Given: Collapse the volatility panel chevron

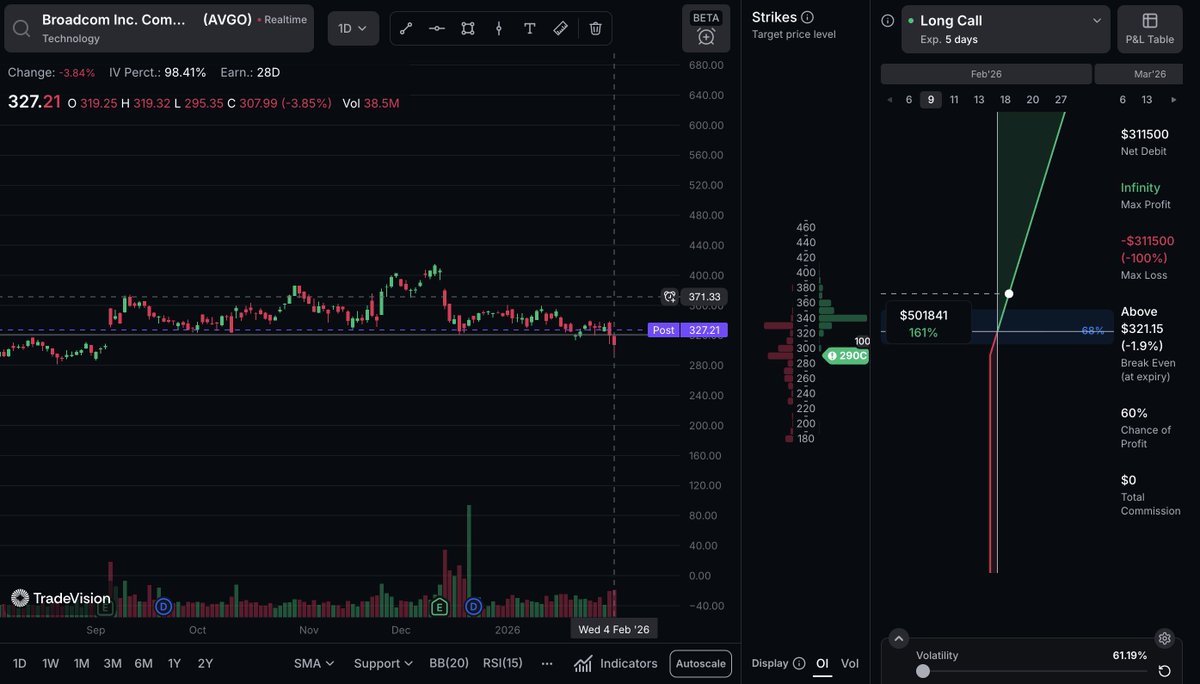Looking at the screenshot, I should coord(898,638).
